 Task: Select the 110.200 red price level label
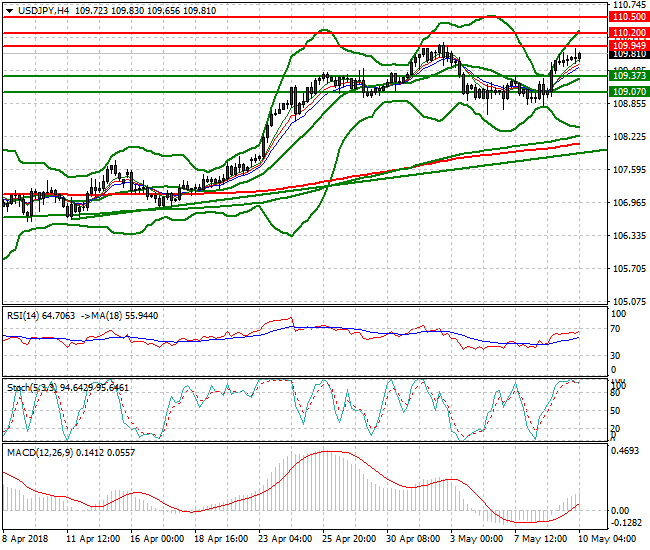(629, 33)
